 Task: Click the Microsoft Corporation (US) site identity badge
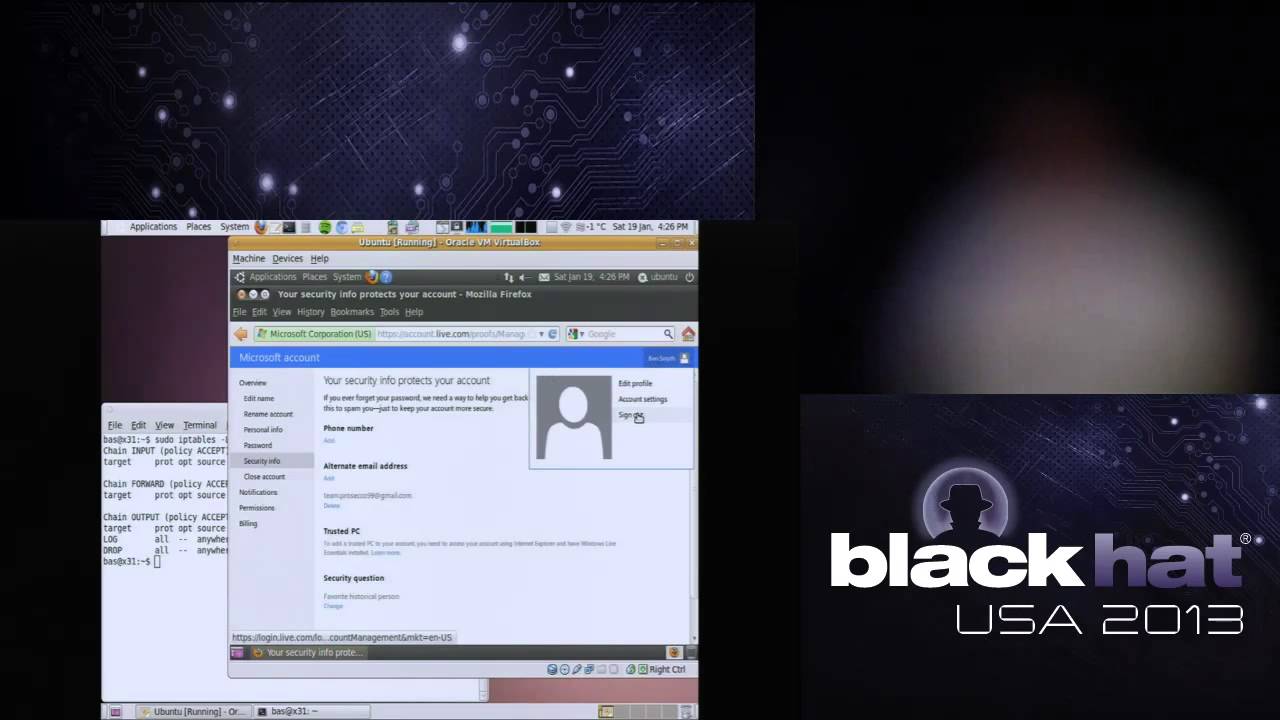[314, 334]
